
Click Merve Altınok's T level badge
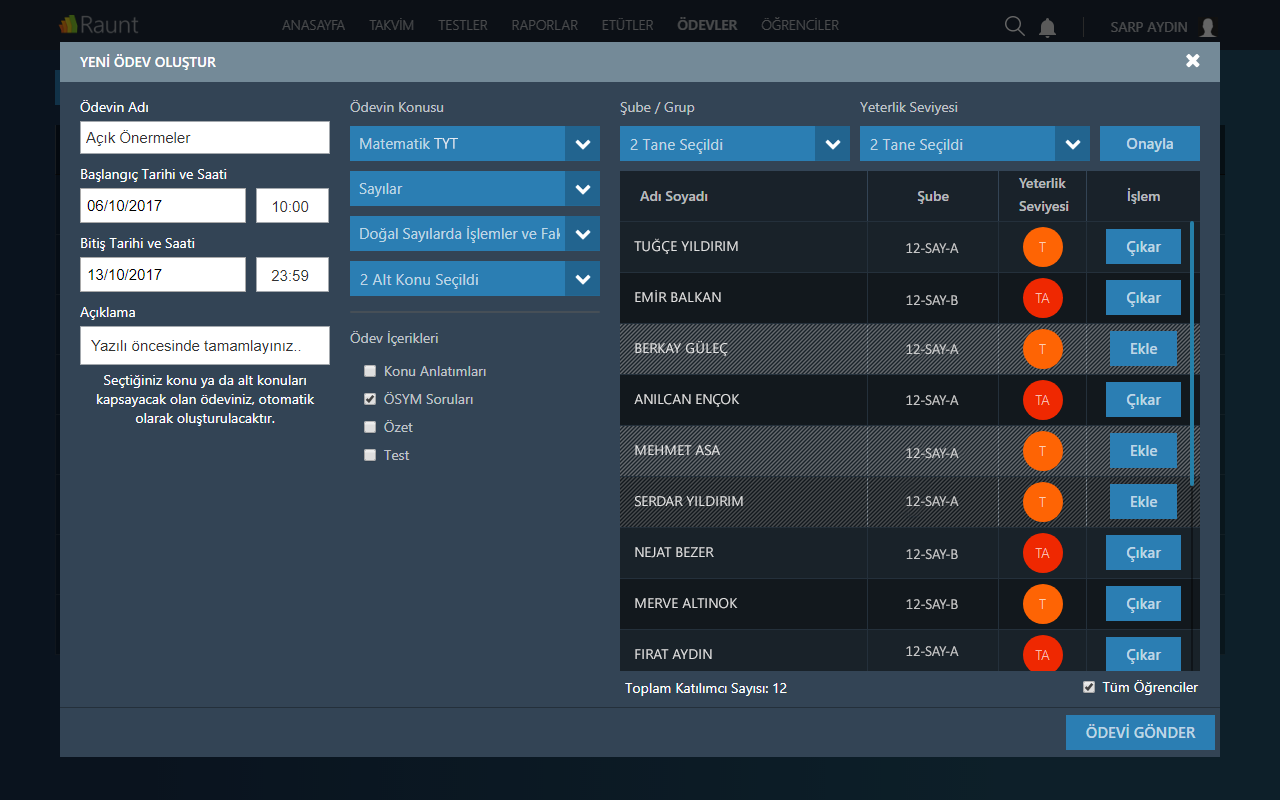click(1043, 604)
